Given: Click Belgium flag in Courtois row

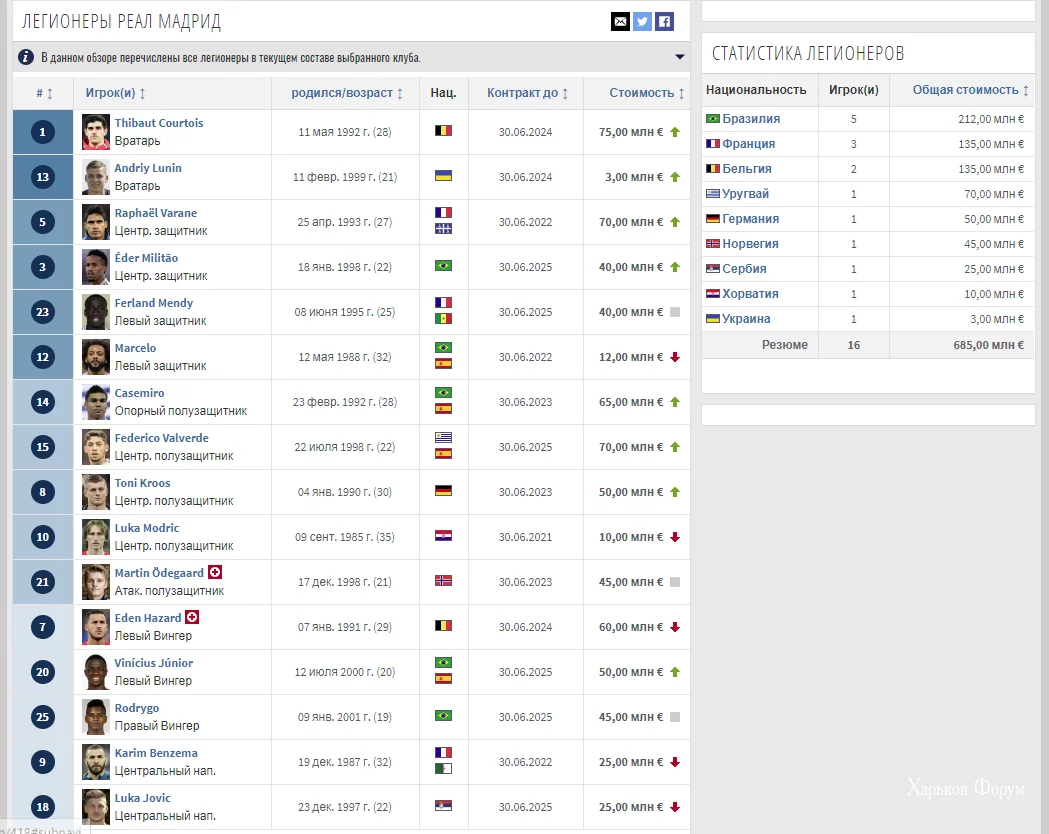Looking at the screenshot, I should click(443, 130).
